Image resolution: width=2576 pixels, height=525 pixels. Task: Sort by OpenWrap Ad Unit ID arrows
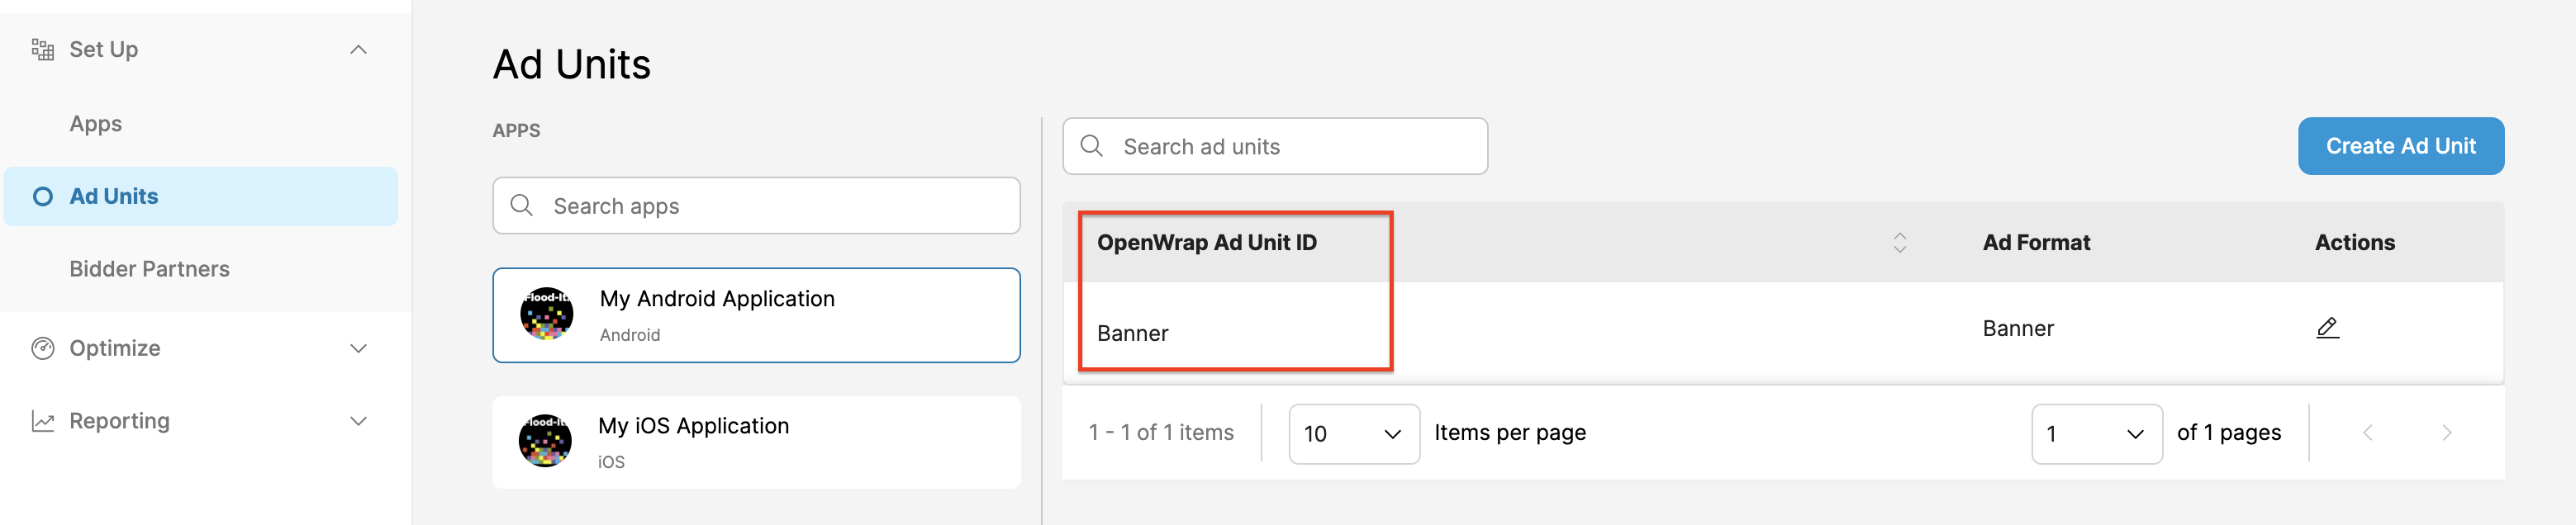pos(1899,242)
